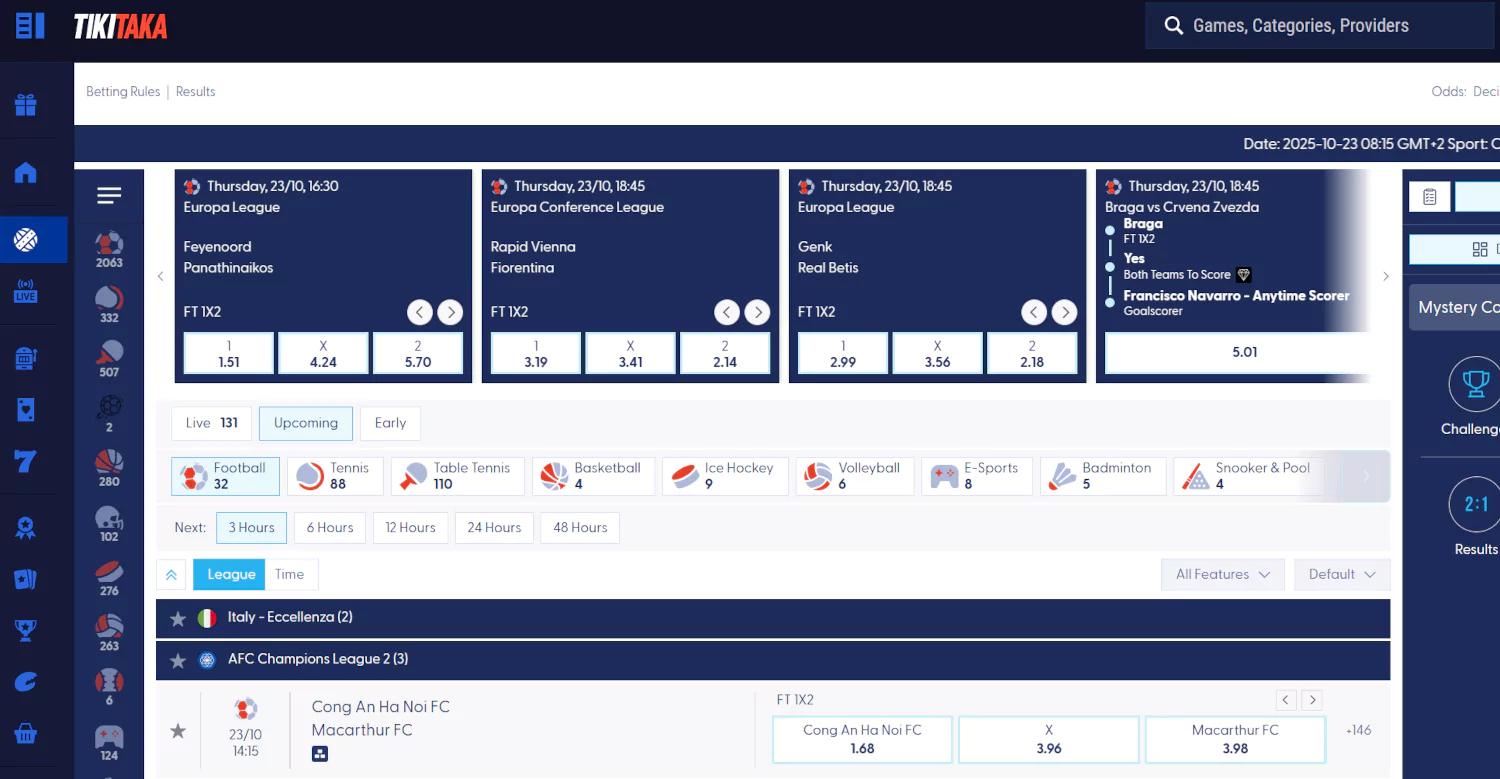Open the shopping basket icon in sidebar

point(26,734)
